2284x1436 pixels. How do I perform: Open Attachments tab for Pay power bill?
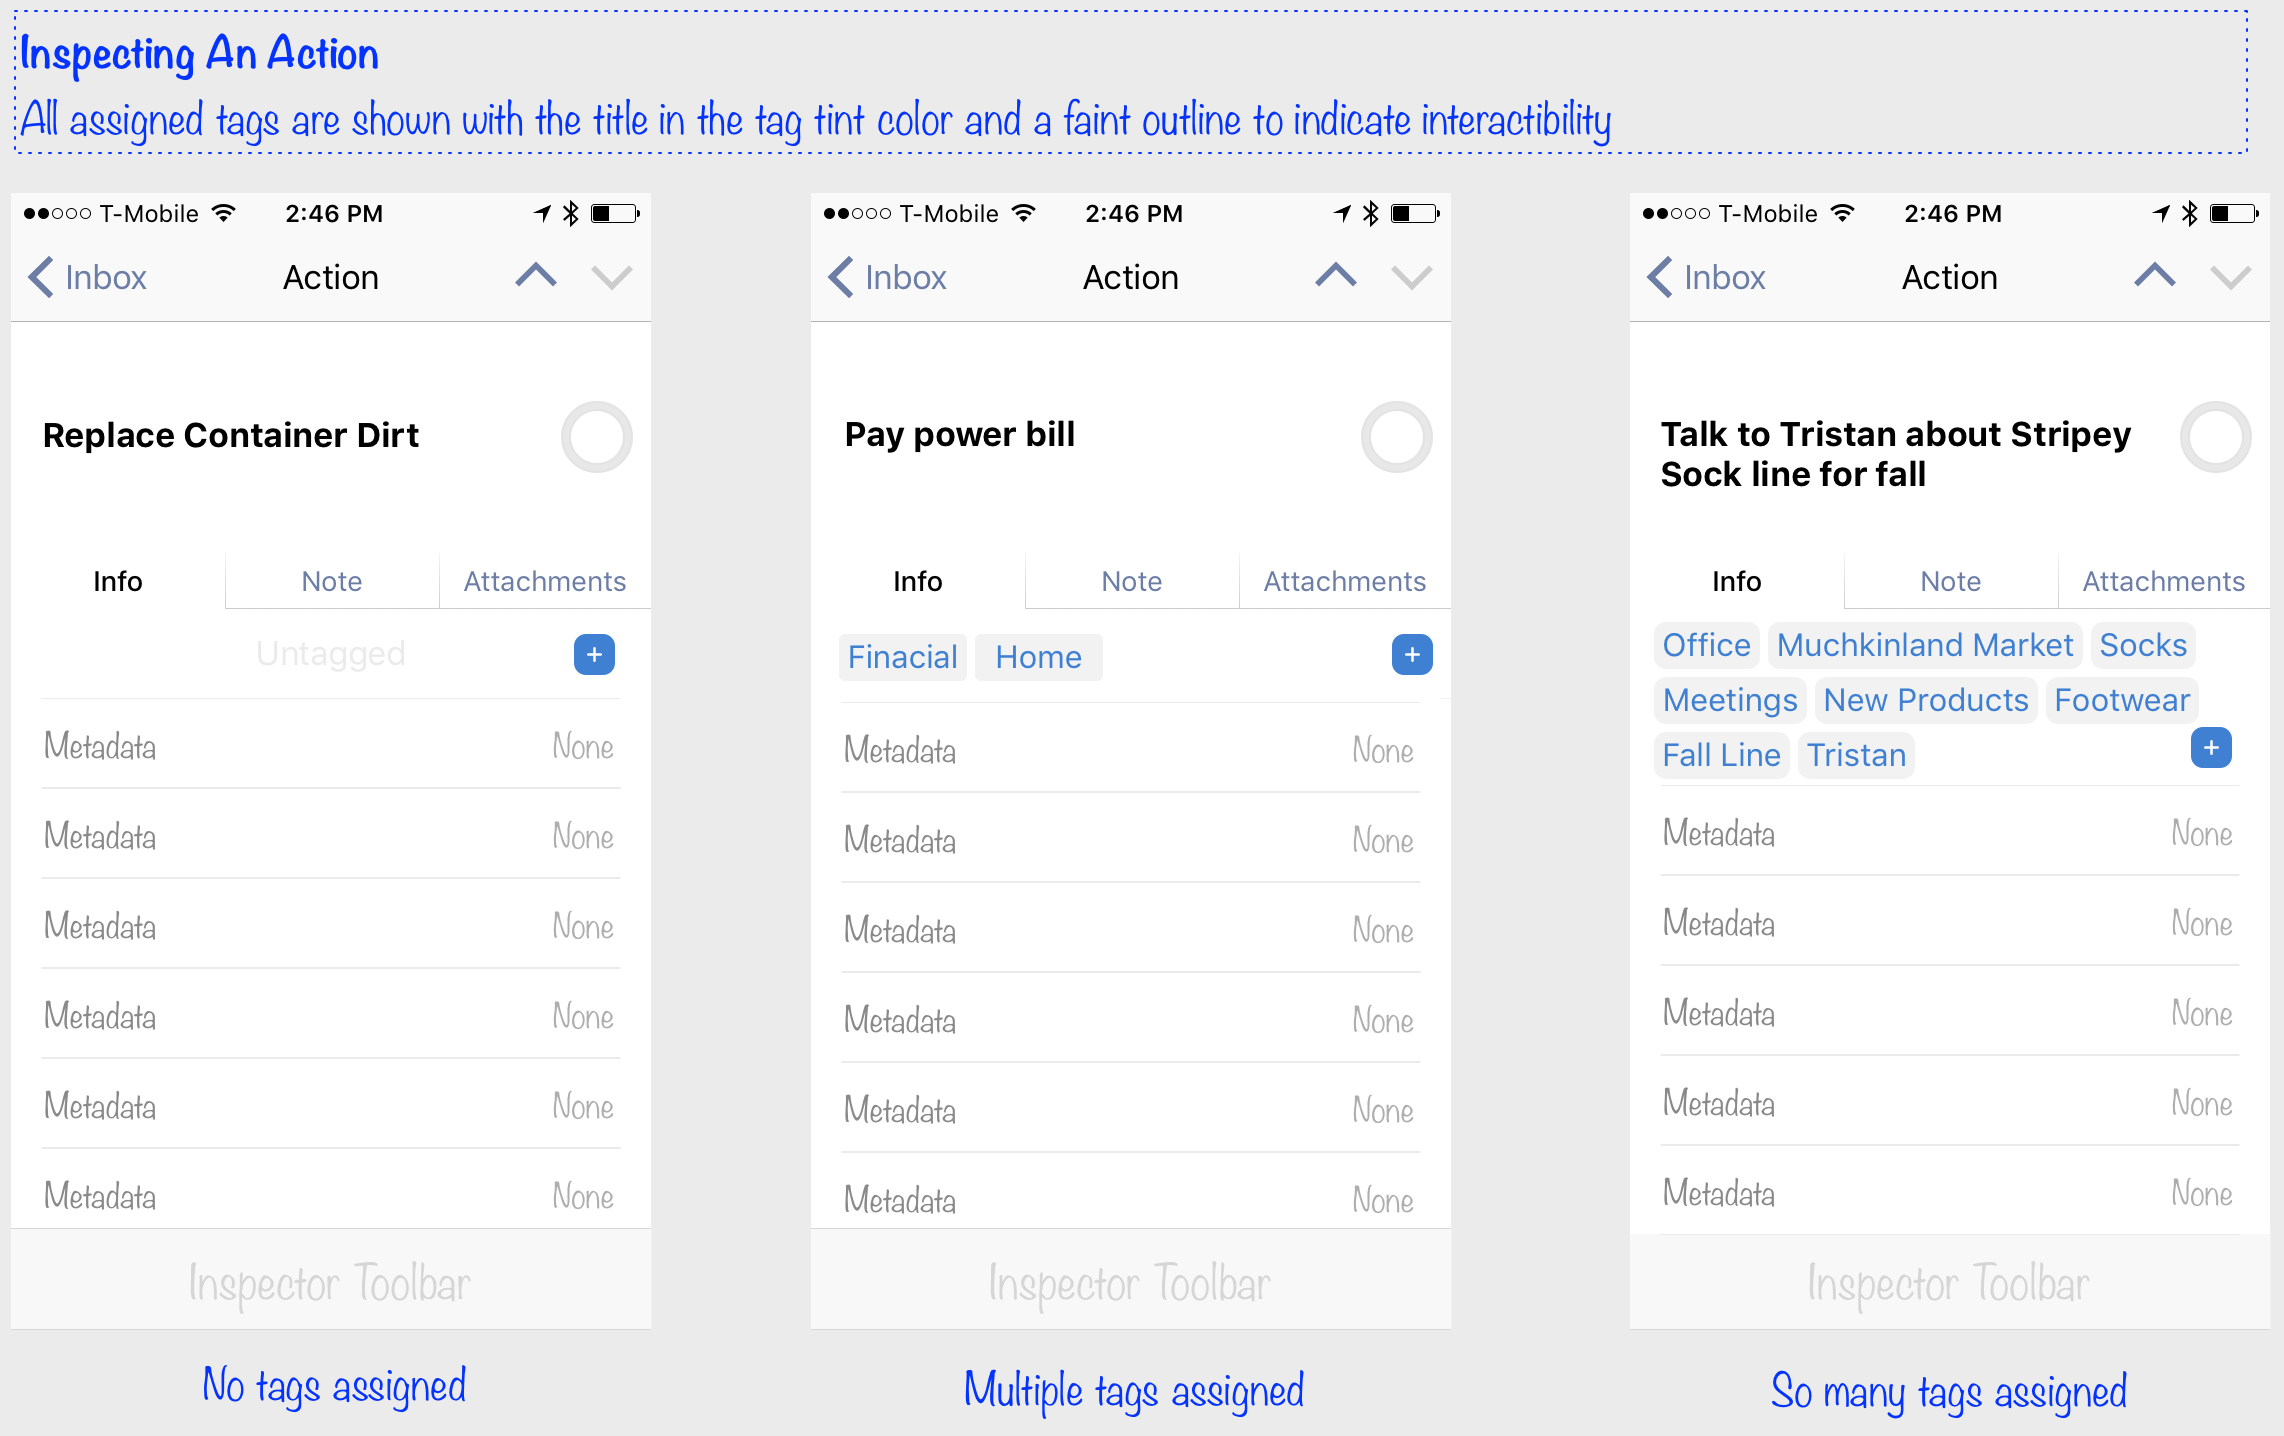[x=1345, y=581]
